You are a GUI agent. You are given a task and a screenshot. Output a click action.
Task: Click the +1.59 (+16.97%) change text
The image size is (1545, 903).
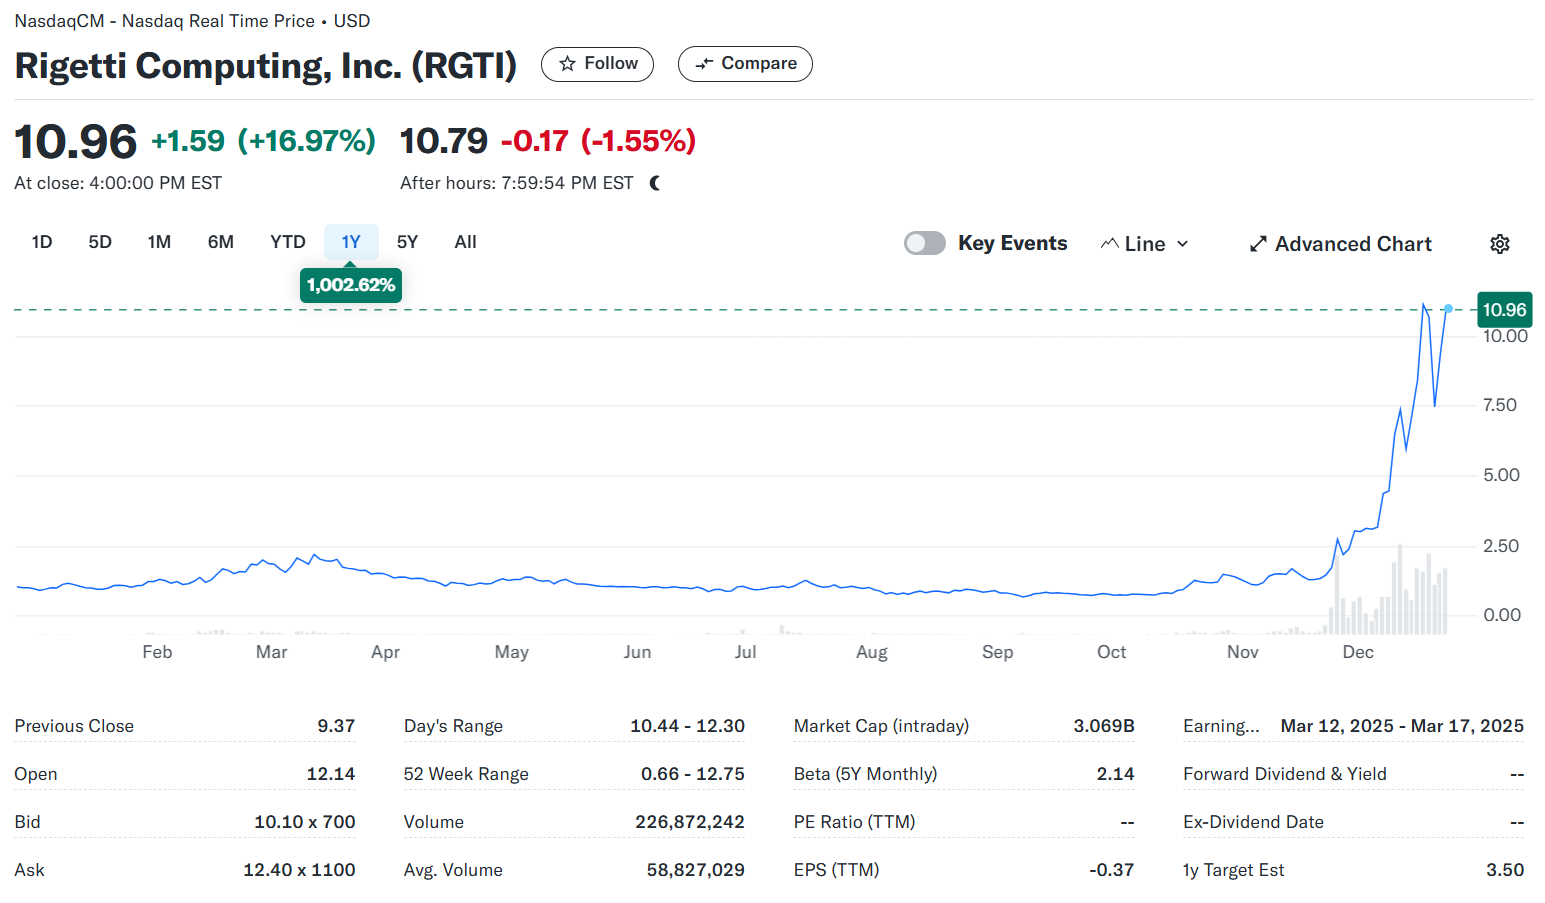point(263,141)
